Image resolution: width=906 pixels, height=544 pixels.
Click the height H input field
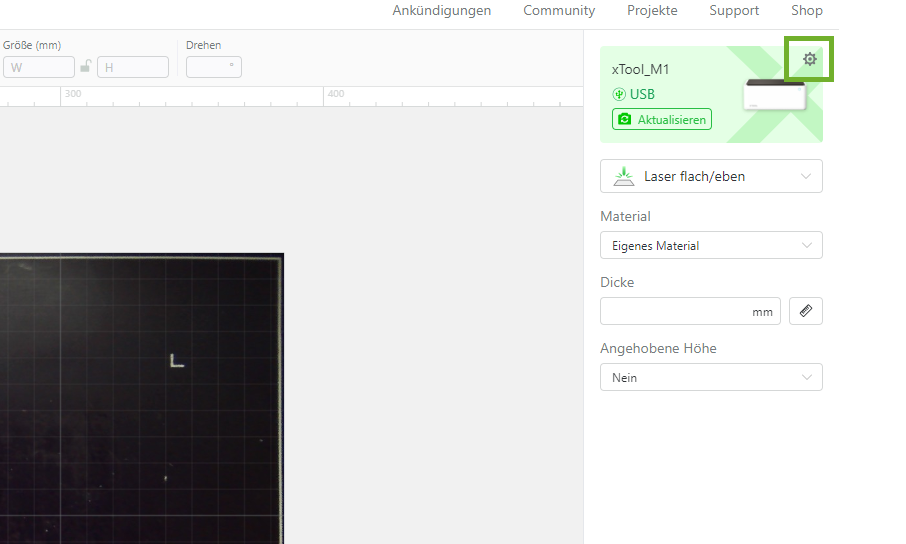[133, 67]
